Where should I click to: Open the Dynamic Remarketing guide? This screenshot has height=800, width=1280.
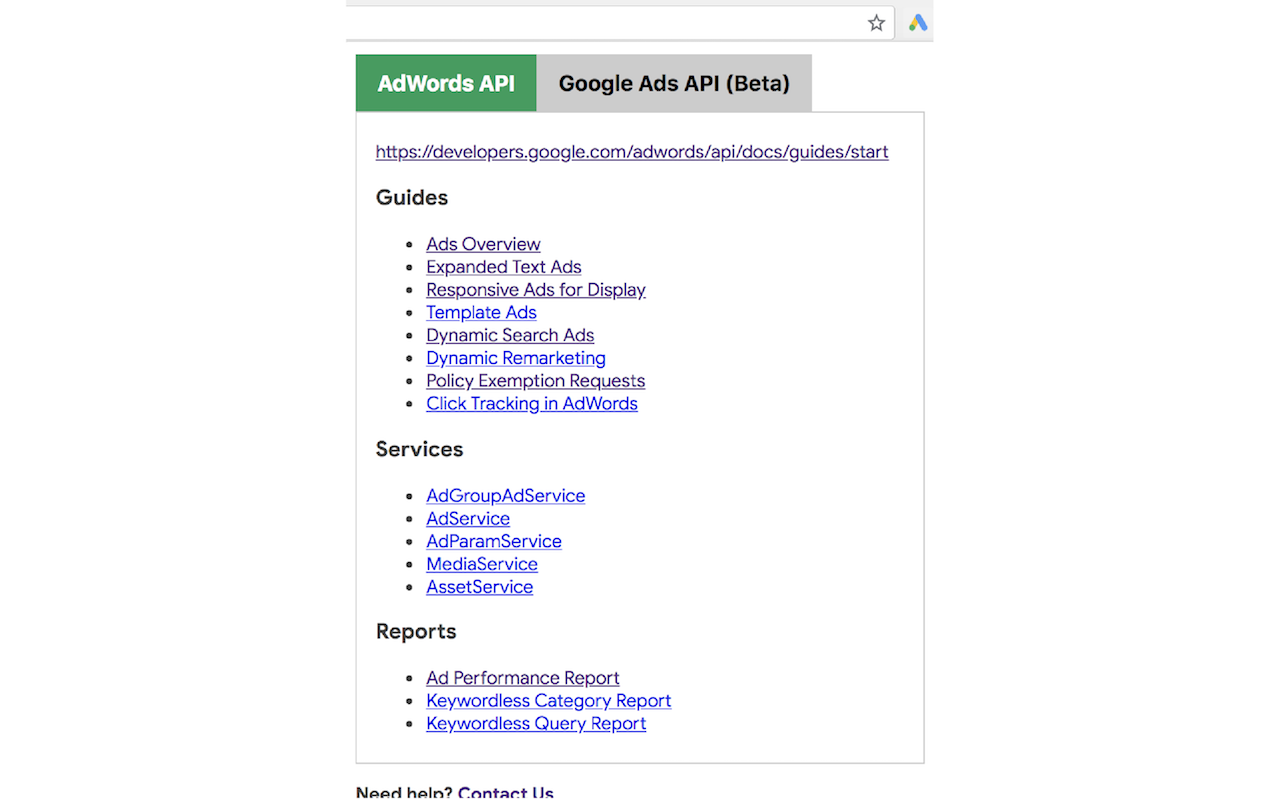(x=516, y=358)
